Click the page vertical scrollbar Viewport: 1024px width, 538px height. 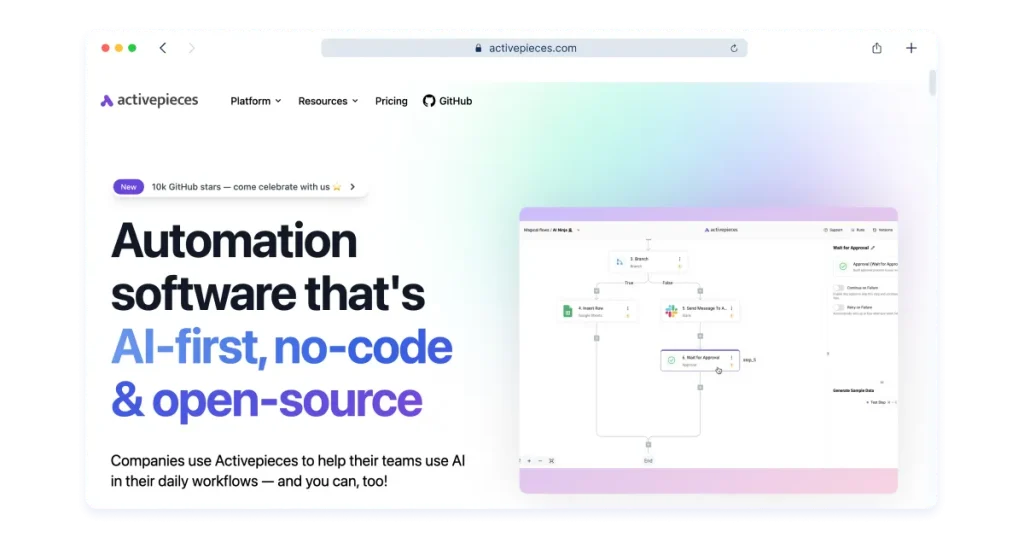point(932,83)
